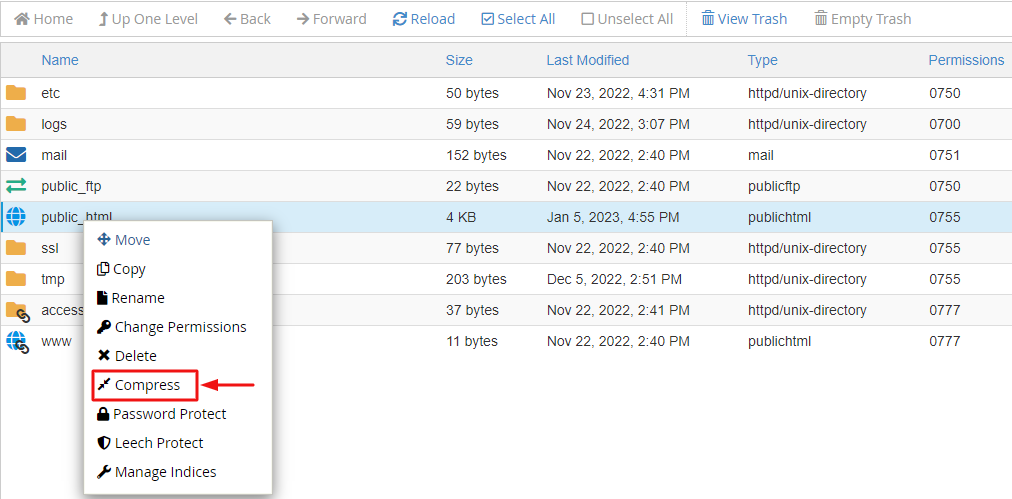Click the logs folder icon
This screenshot has height=499, width=1012.
click(16, 124)
